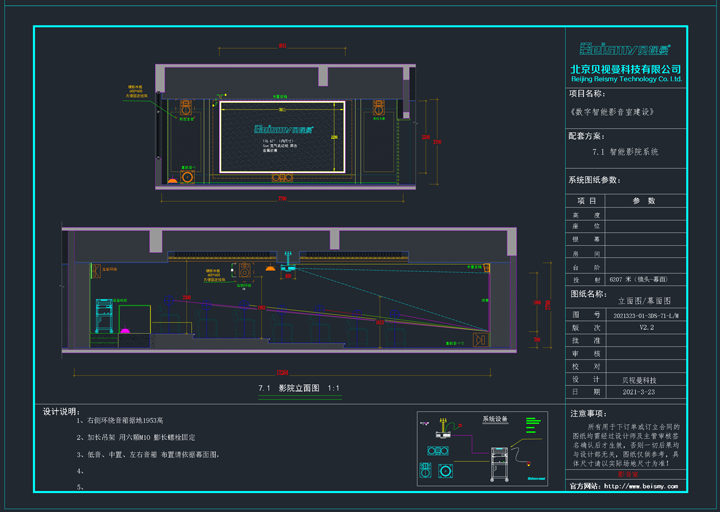720x512 pixels.
Task: Select the 配套方案 label
Action: click(587, 136)
